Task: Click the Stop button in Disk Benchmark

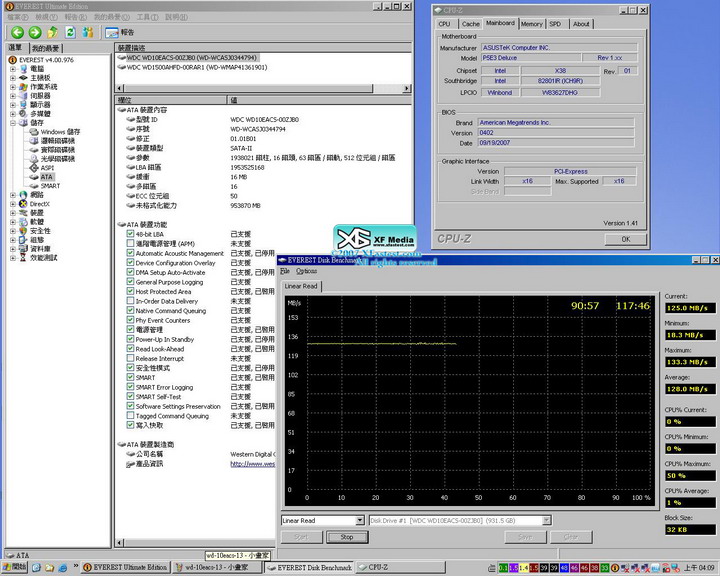Action: pyautogui.click(x=347, y=537)
